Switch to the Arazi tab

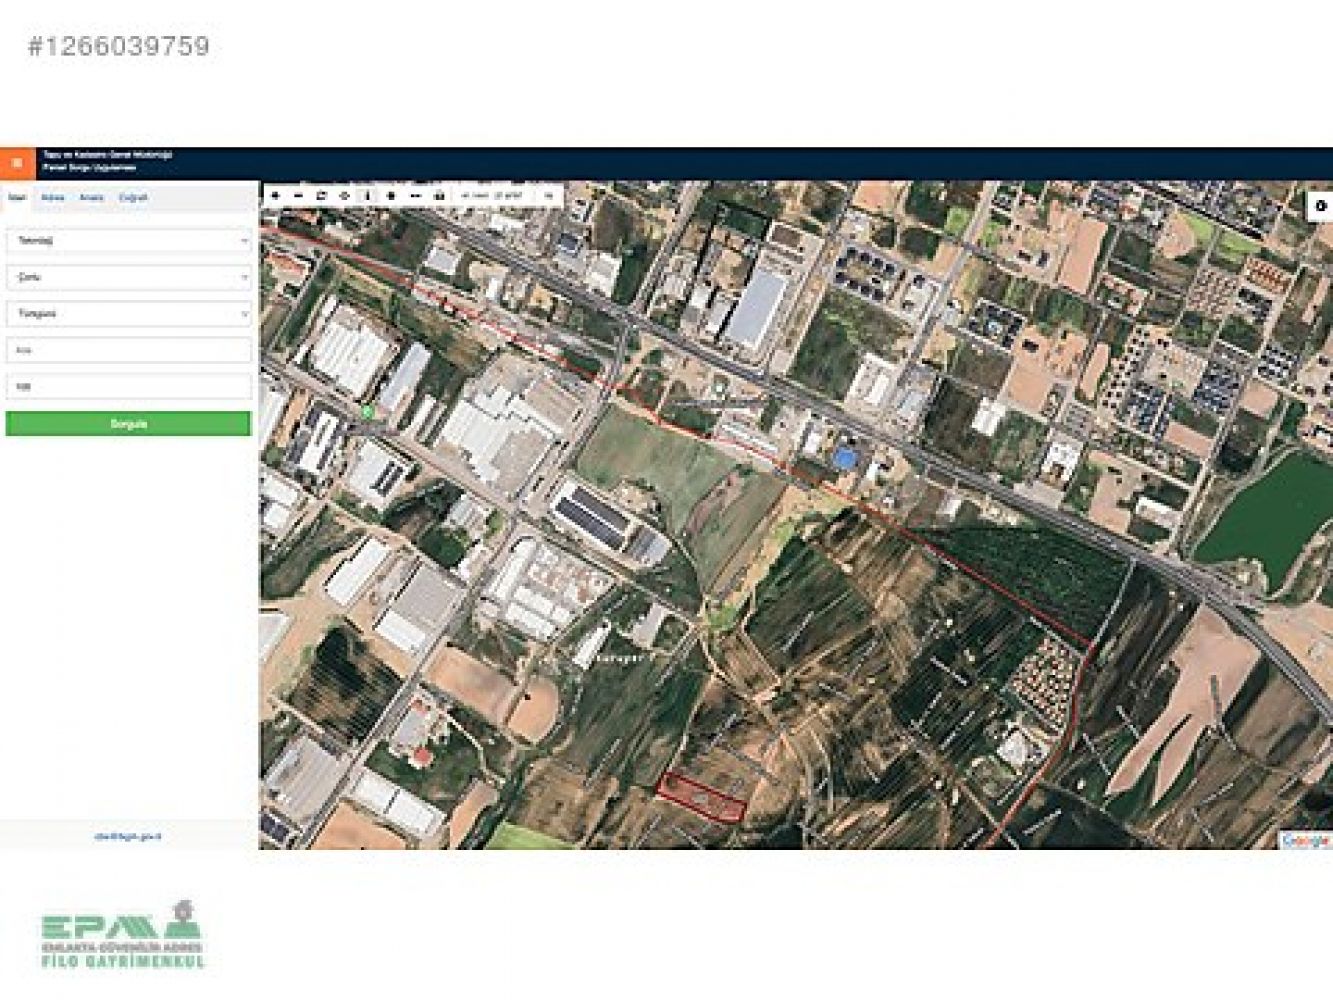pyautogui.click(x=91, y=198)
